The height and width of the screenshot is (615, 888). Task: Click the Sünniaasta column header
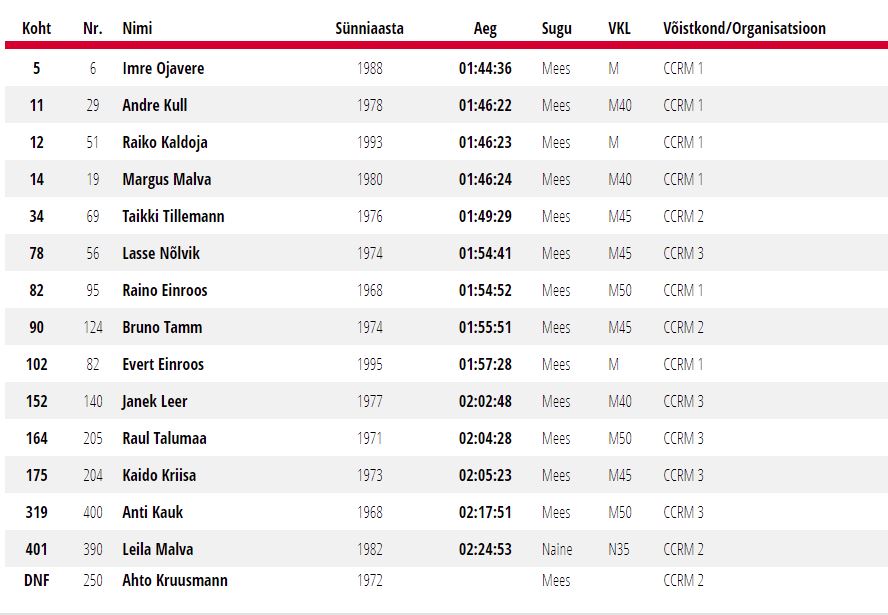369,28
